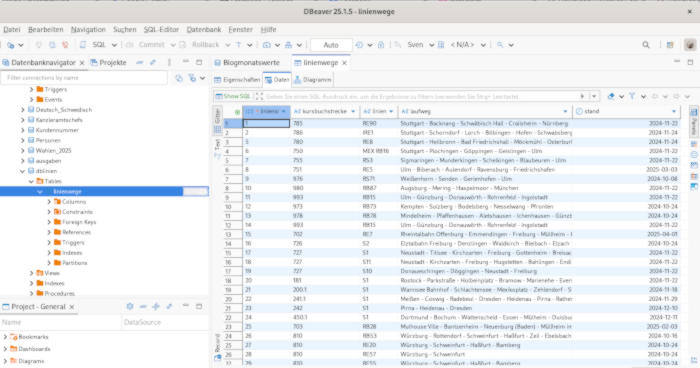The width and height of the screenshot is (700, 368).
Task: Select the References folder in tree
Action: [x=76, y=232]
